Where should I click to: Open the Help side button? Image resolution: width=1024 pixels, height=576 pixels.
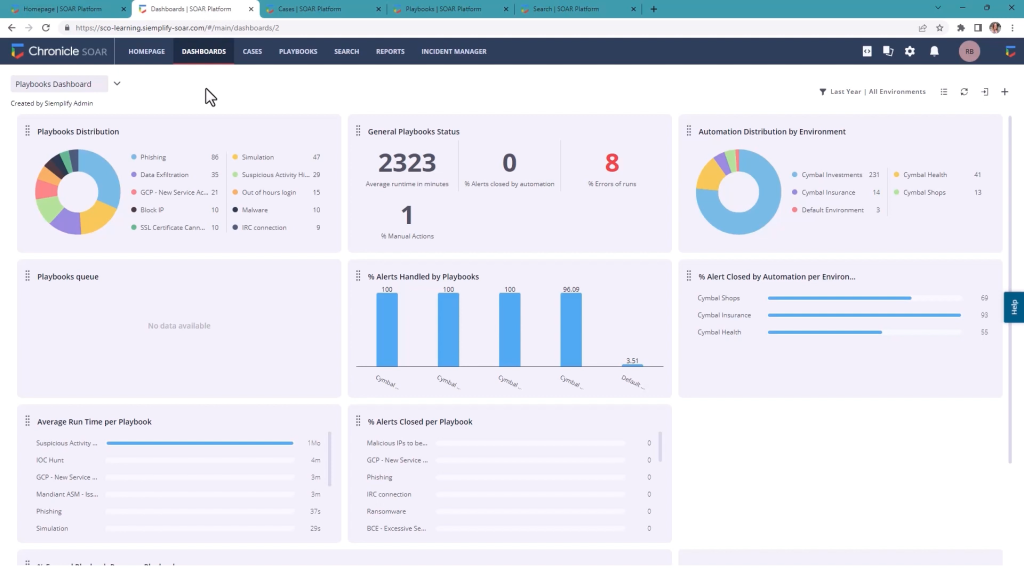(1014, 307)
